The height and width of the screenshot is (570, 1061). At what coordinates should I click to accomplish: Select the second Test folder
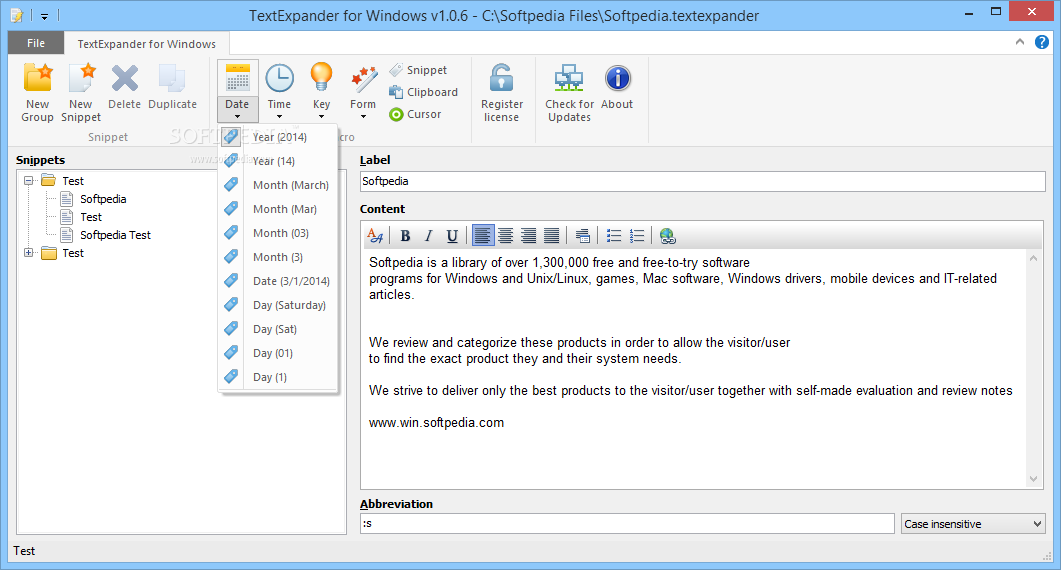point(63,253)
